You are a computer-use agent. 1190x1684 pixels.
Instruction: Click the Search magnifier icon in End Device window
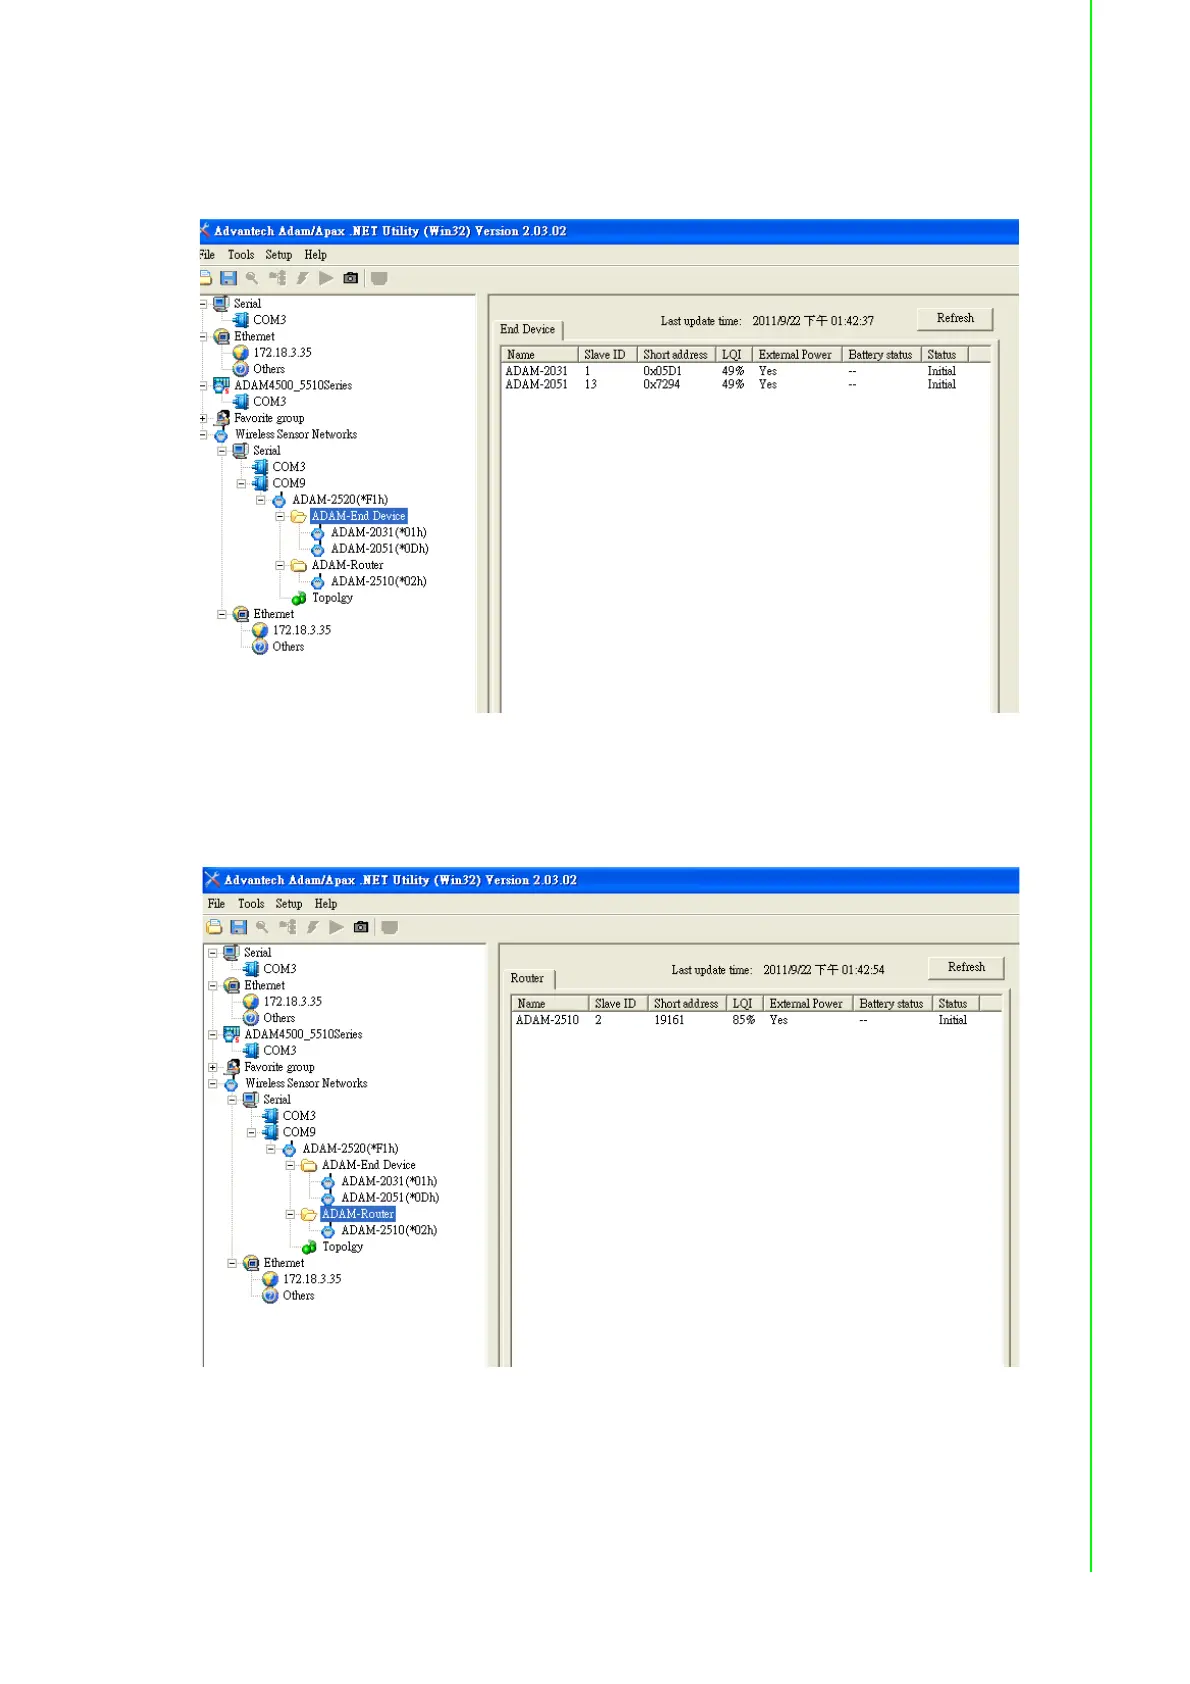pyautogui.click(x=252, y=278)
